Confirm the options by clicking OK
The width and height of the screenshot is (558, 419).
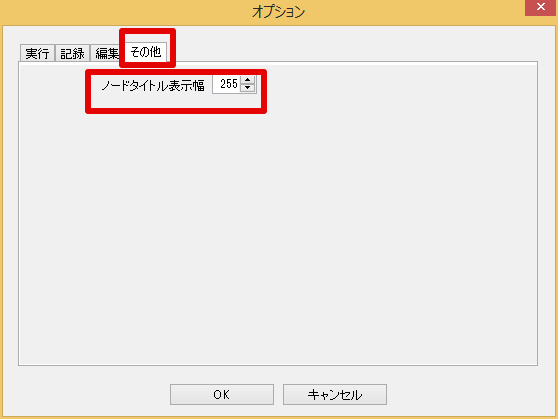[x=222, y=394]
